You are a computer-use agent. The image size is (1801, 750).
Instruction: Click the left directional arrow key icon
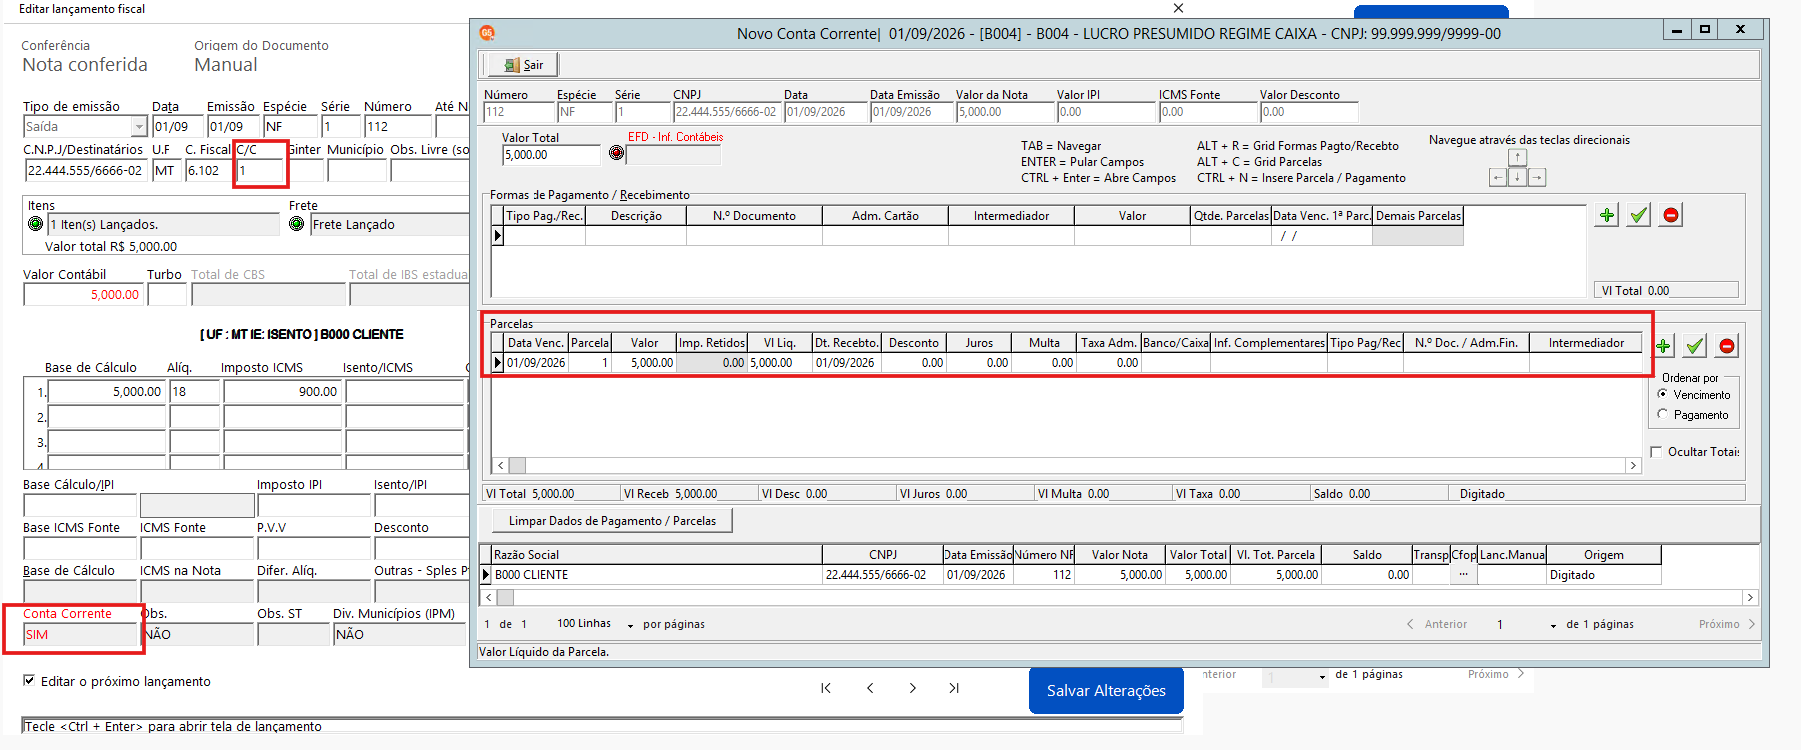[x=1498, y=178]
